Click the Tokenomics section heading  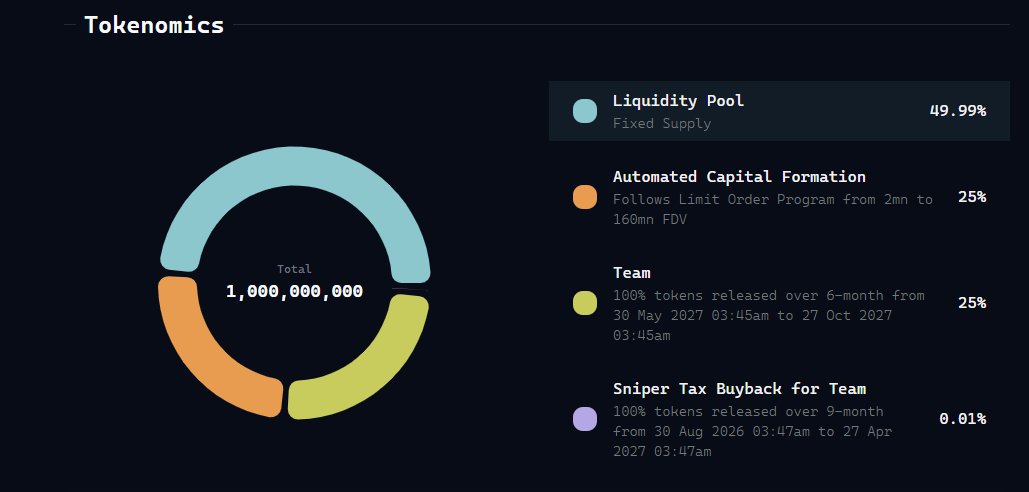coord(154,25)
